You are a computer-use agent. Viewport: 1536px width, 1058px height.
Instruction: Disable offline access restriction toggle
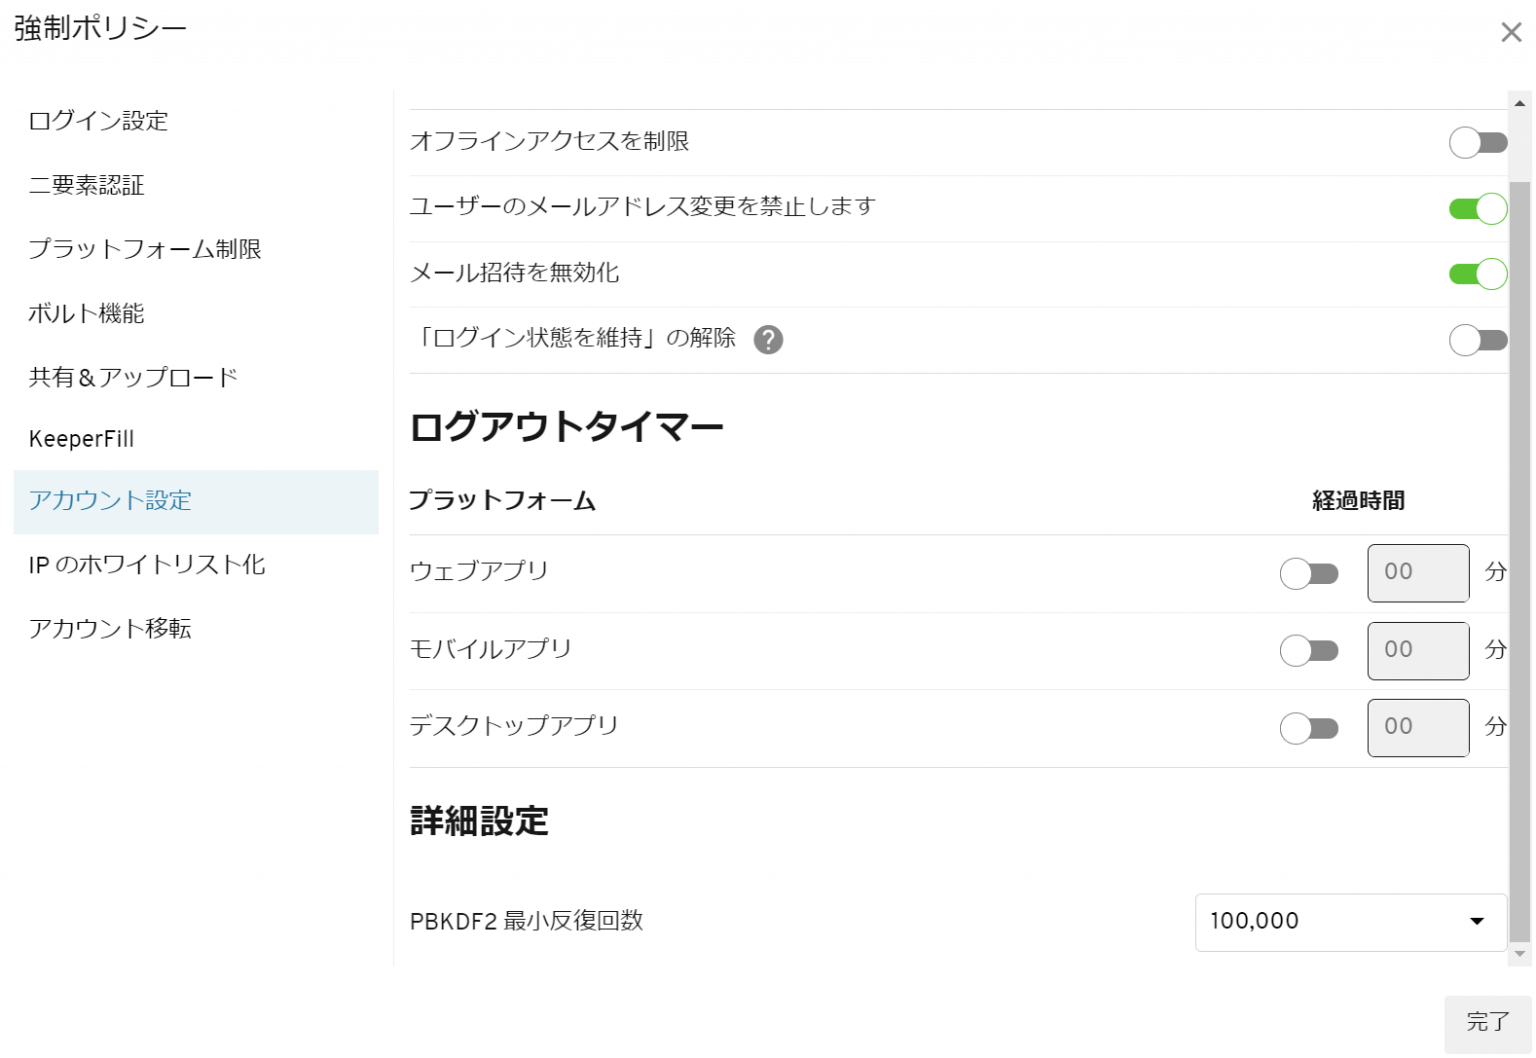click(1478, 142)
